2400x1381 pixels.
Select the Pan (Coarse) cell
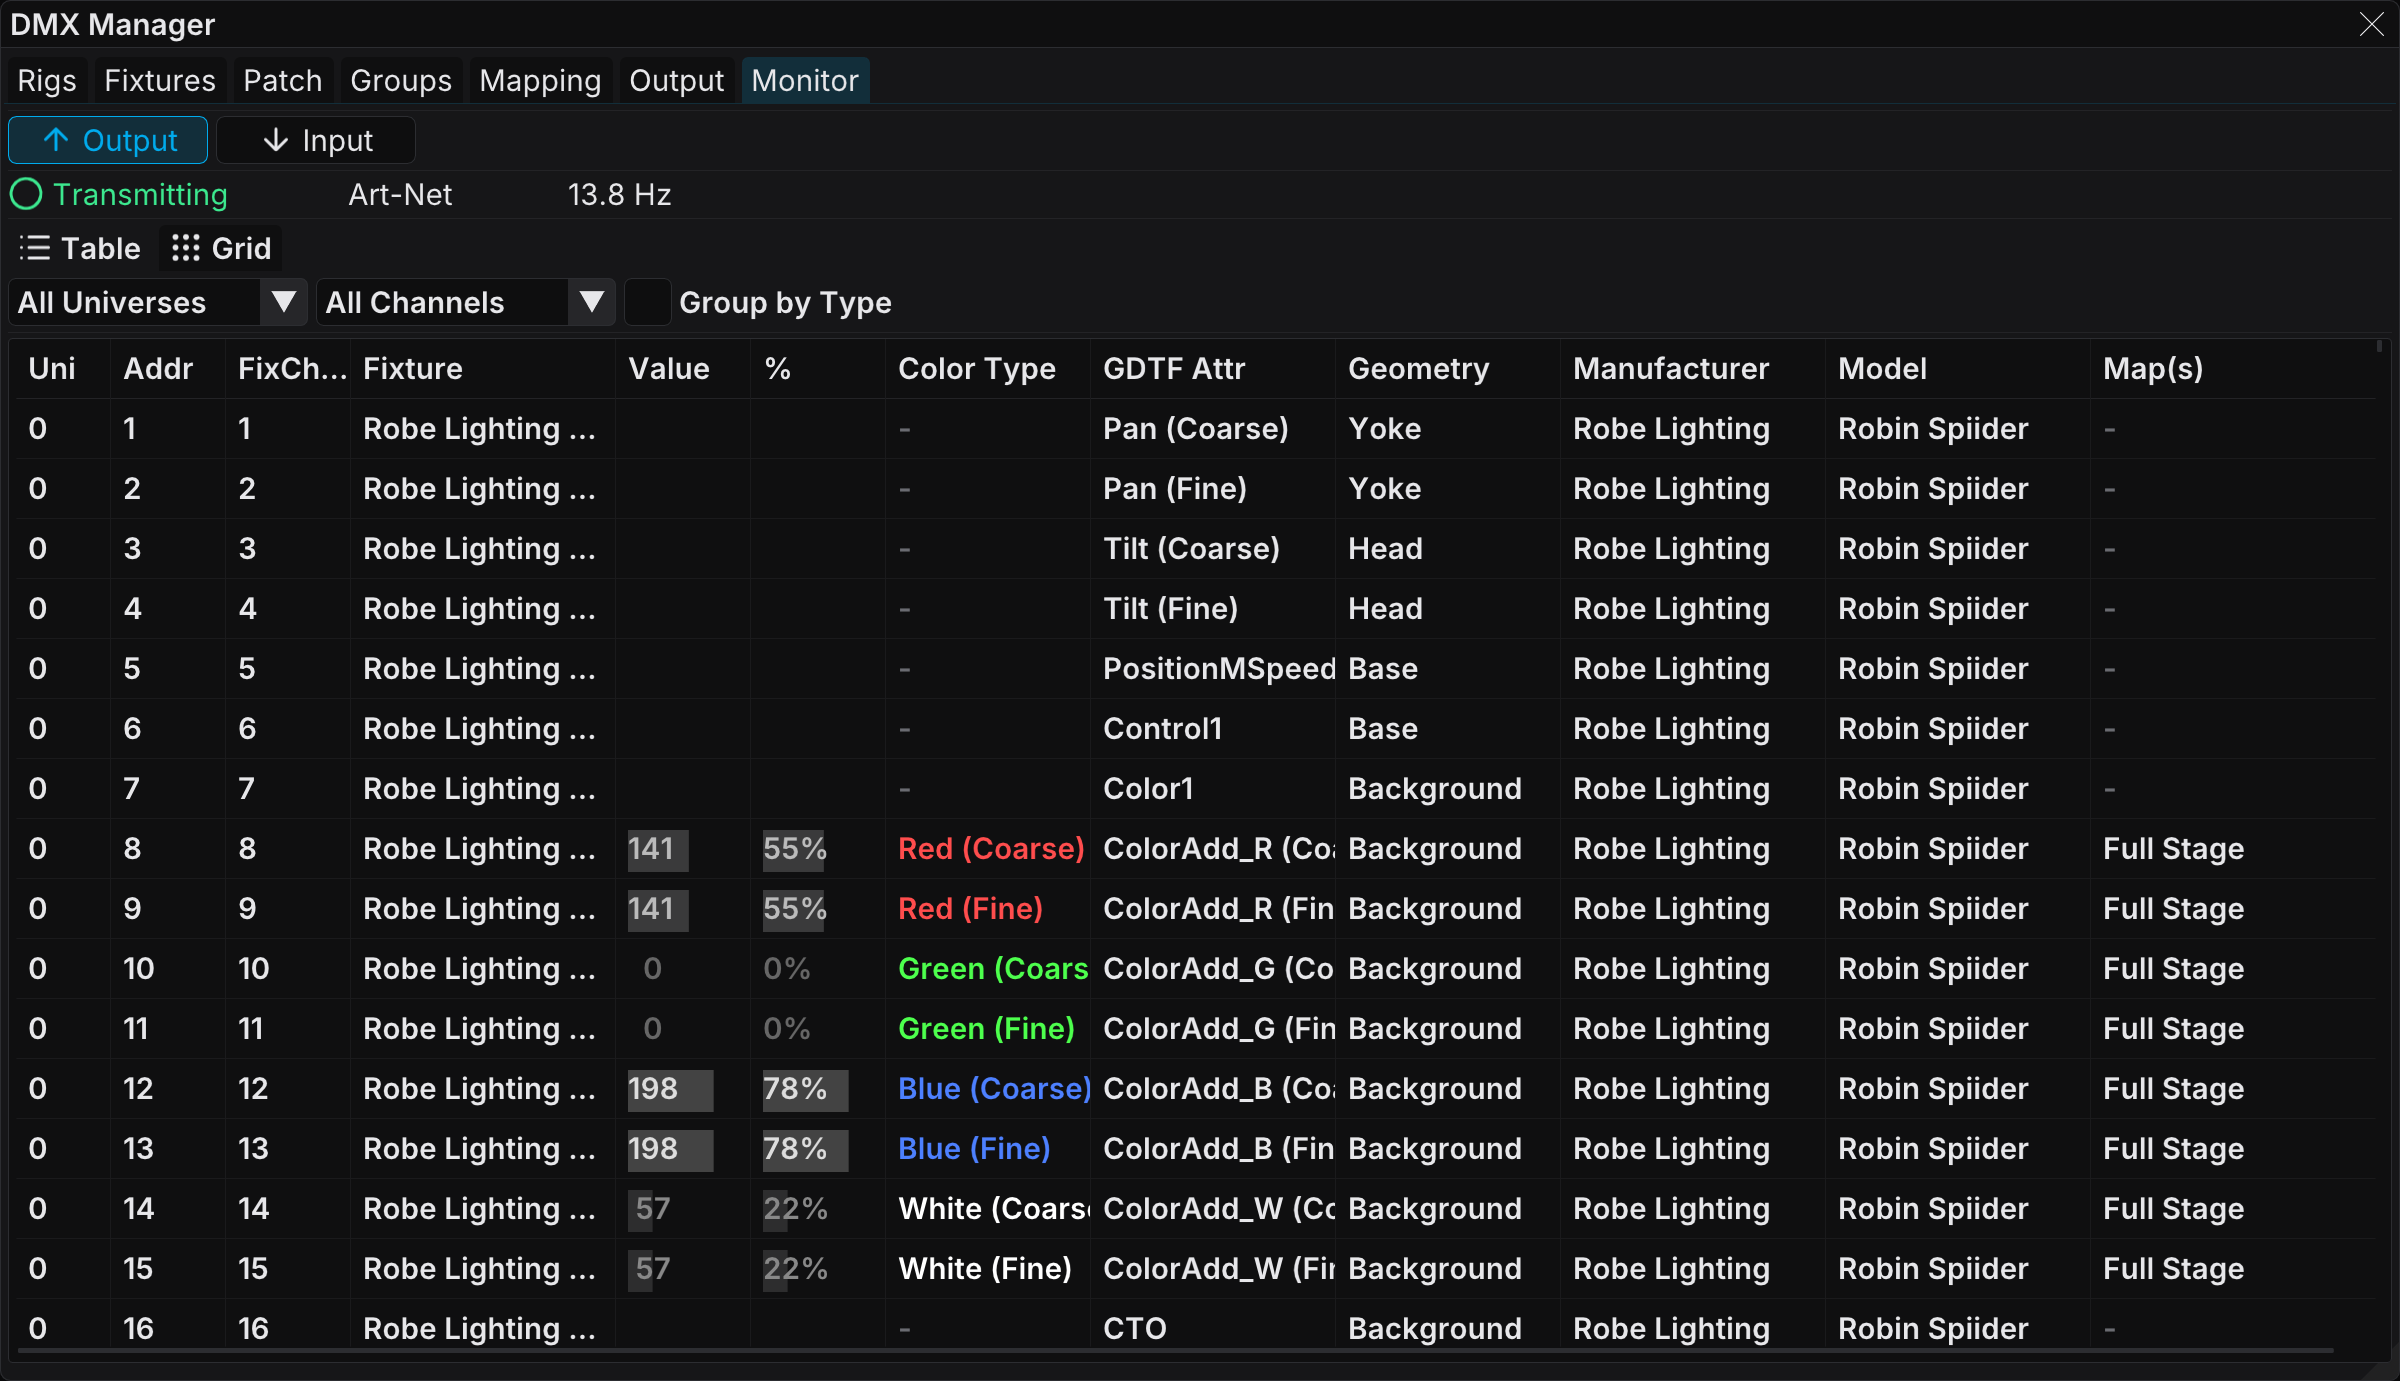pyautogui.click(x=1195, y=428)
